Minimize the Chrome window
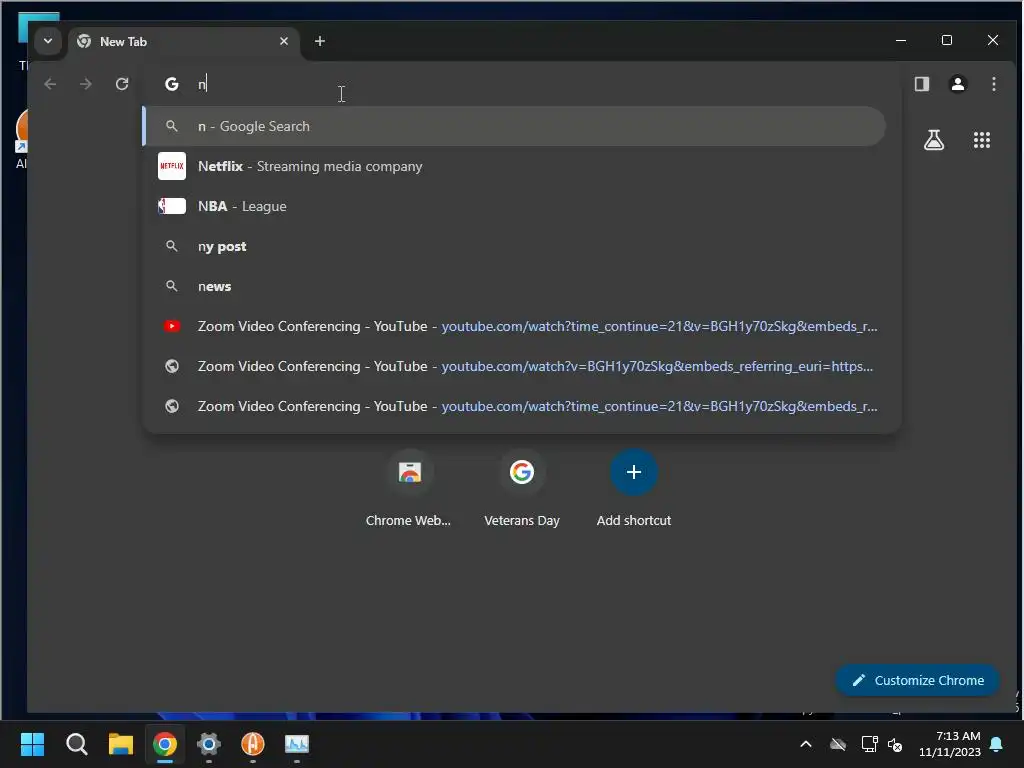The image size is (1024, 768). 901,40
